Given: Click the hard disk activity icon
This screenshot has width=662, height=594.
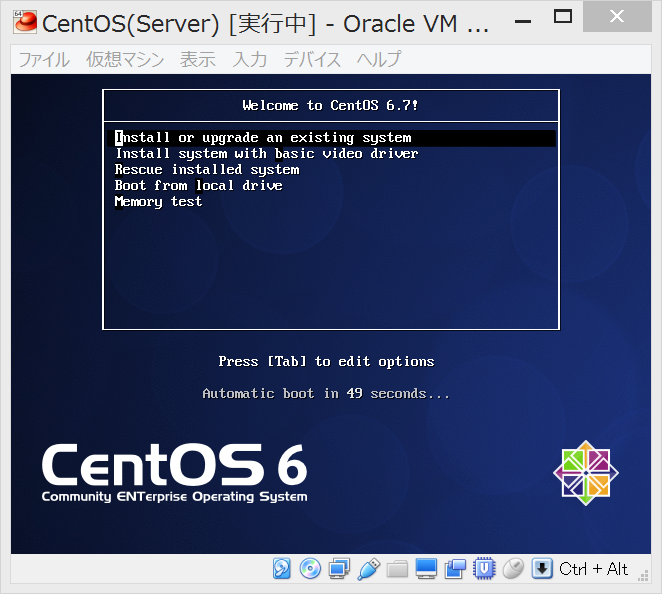Looking at the screenshot, I should coord(282,569).
